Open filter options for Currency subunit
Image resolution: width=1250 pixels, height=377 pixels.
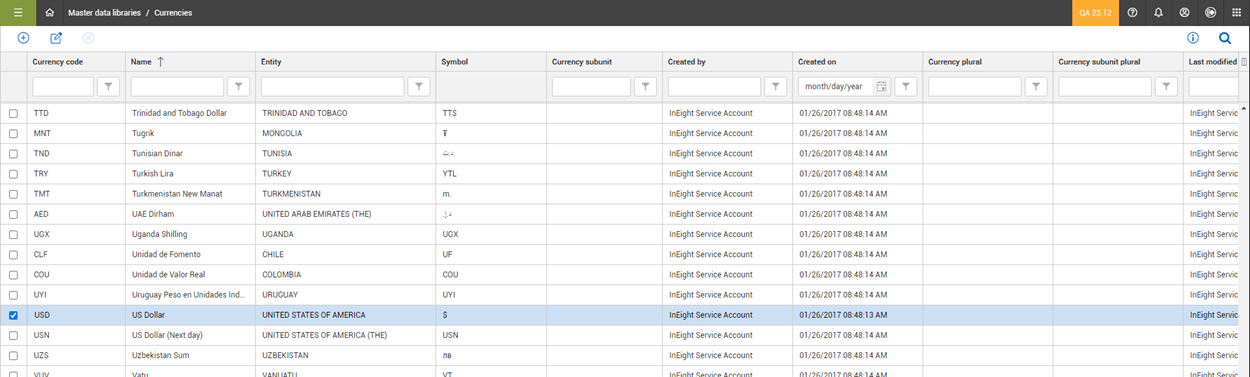647,87
